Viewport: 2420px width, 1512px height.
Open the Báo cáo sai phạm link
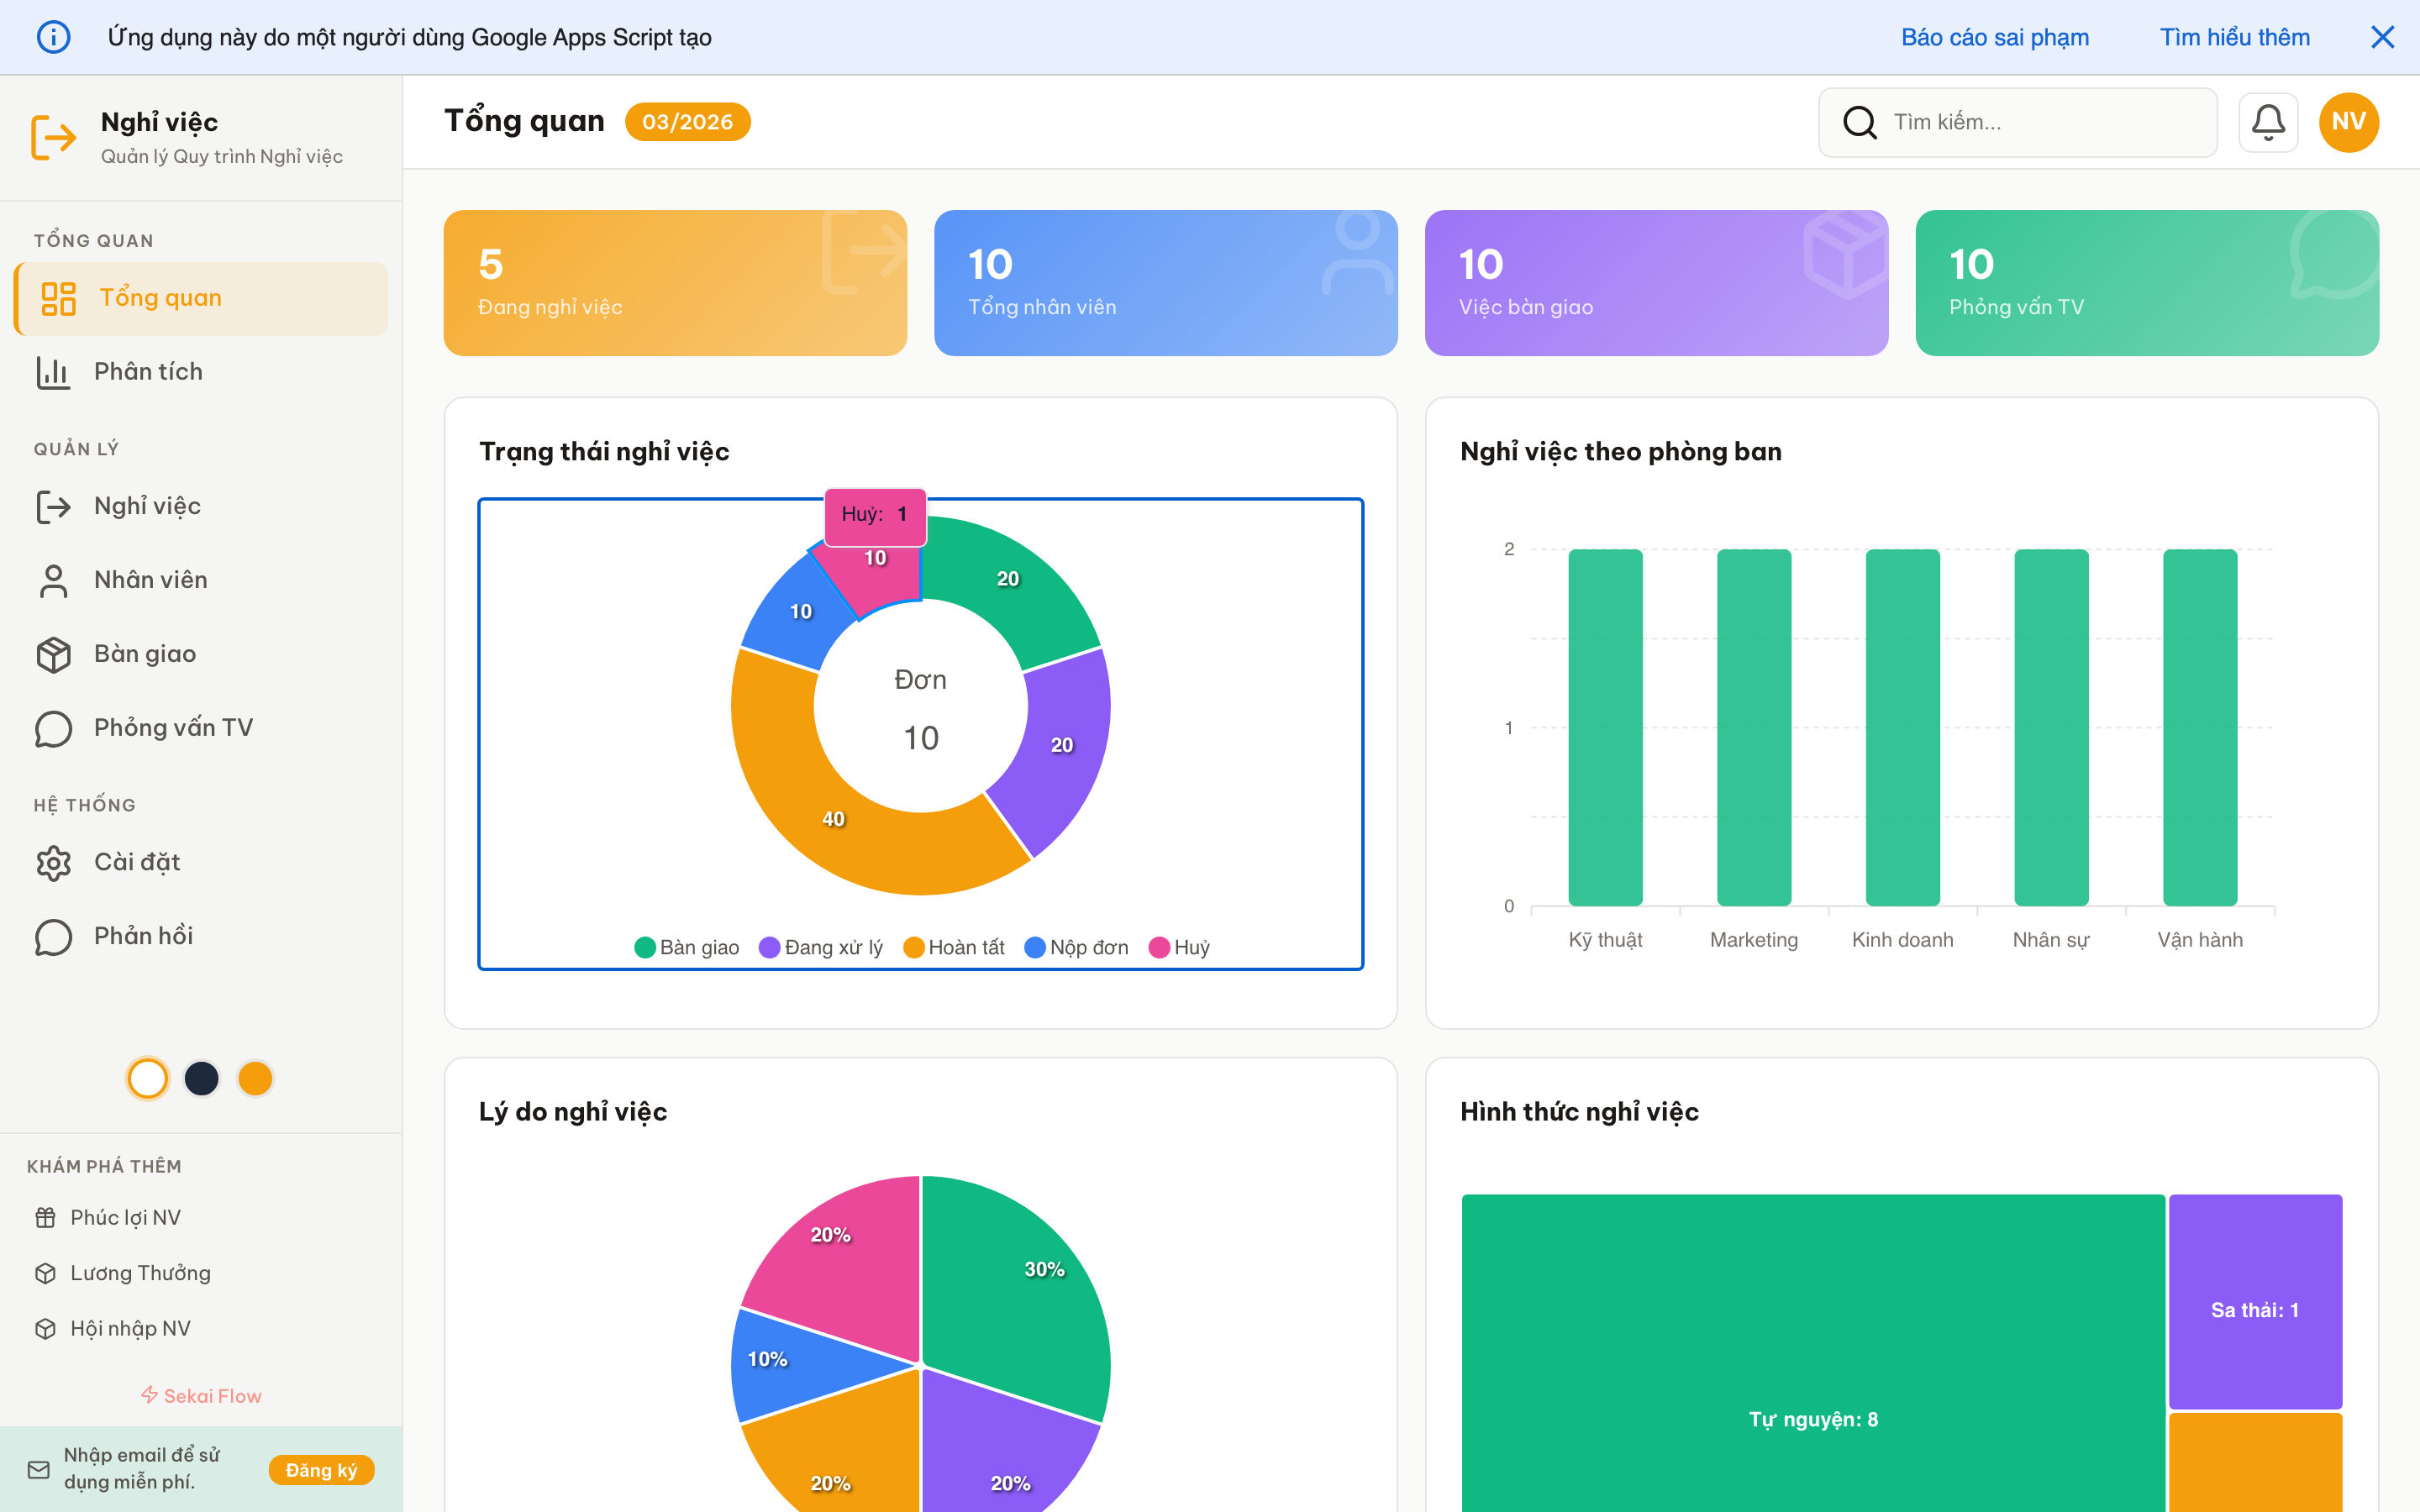click(x=1995, y=37)
